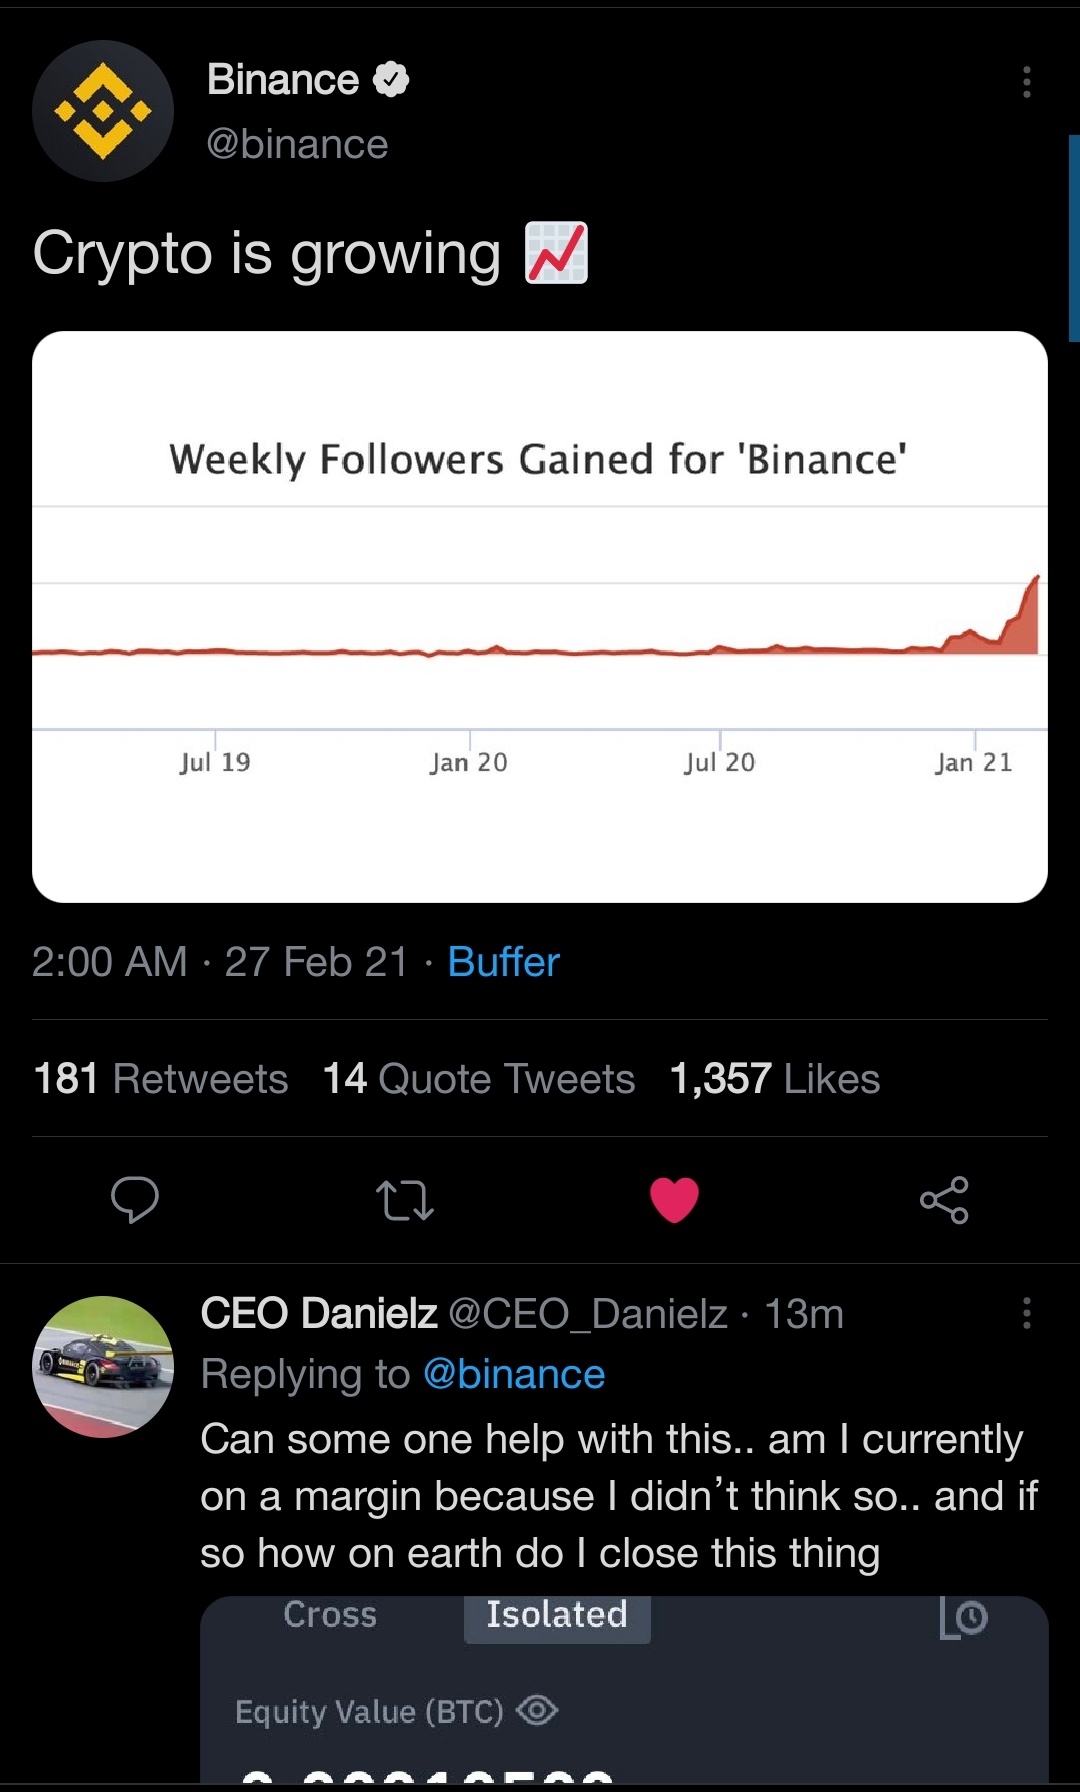Select the Isolated margin tab
The height and width of the screenshot is (1792, 1080).
tap(557, 1615)
